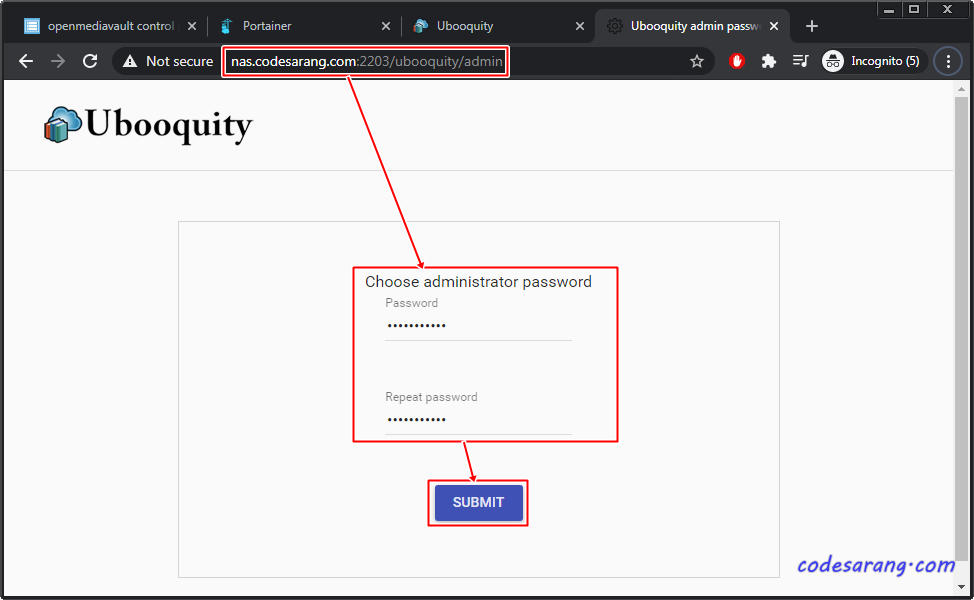This screenshot has width=974, height=600.
Task: Click the Ubooquity logo
Action: pos(148,124)
